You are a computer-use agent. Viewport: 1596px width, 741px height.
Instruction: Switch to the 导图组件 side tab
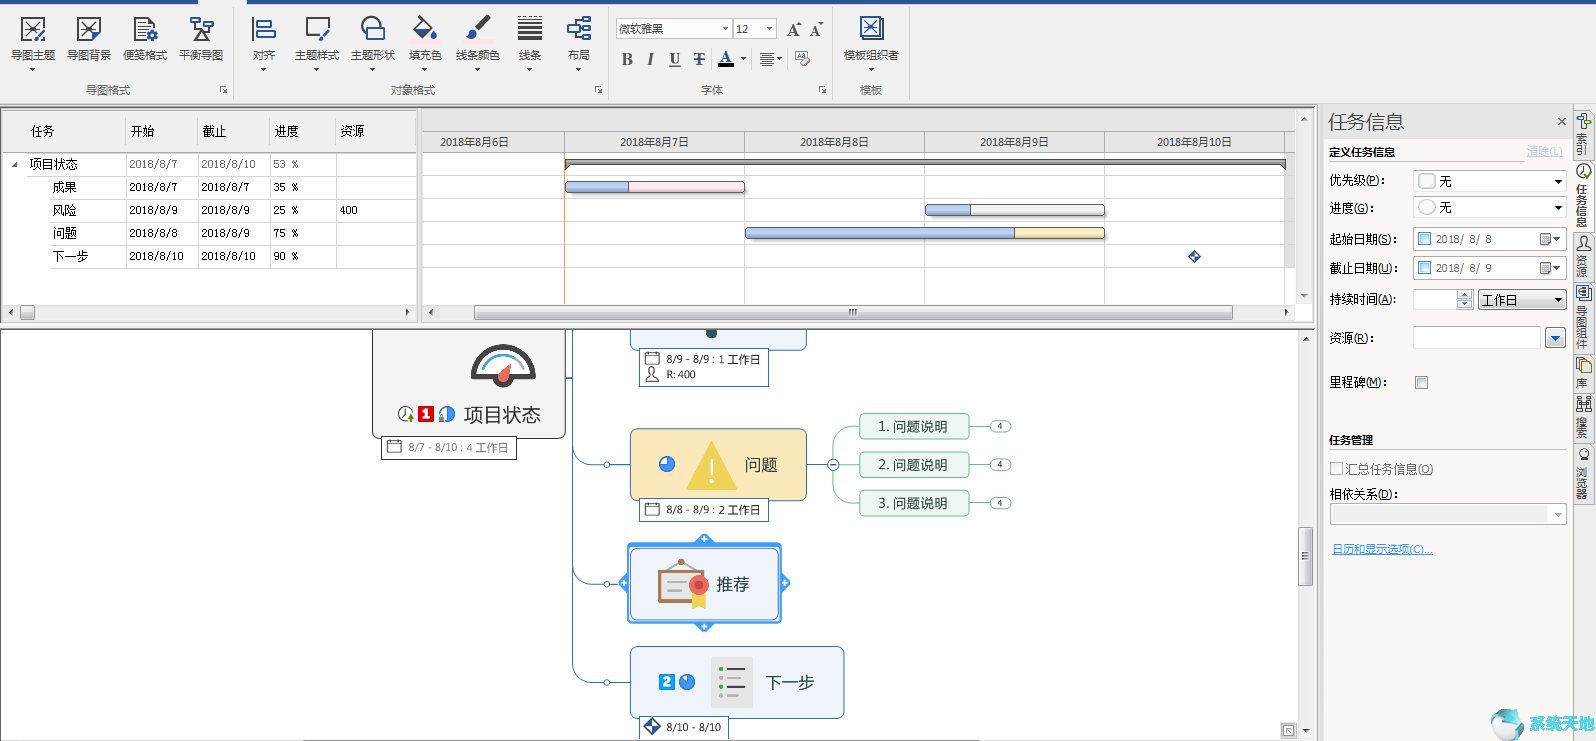pyautogui.click(x=1584, y=317)
